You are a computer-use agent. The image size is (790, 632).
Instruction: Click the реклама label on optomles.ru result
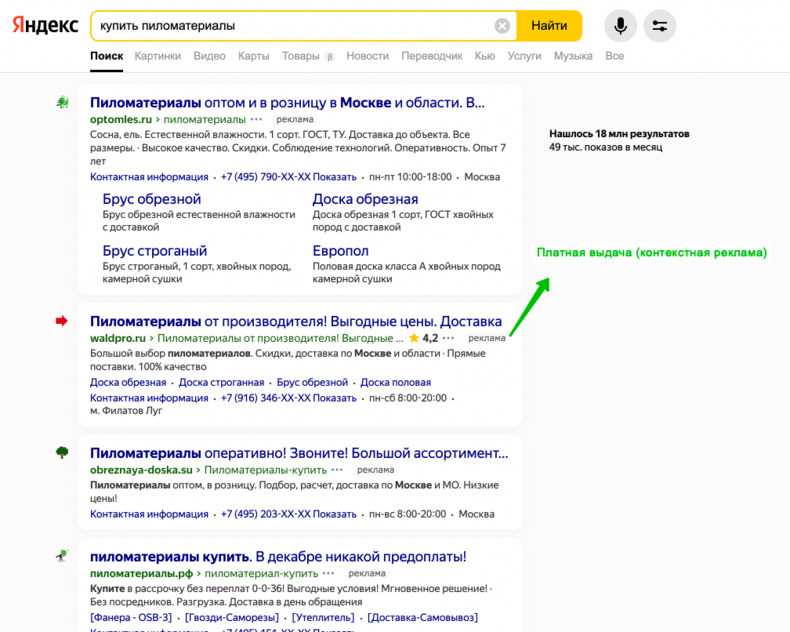pyautogui.click(x=295, y=119)
